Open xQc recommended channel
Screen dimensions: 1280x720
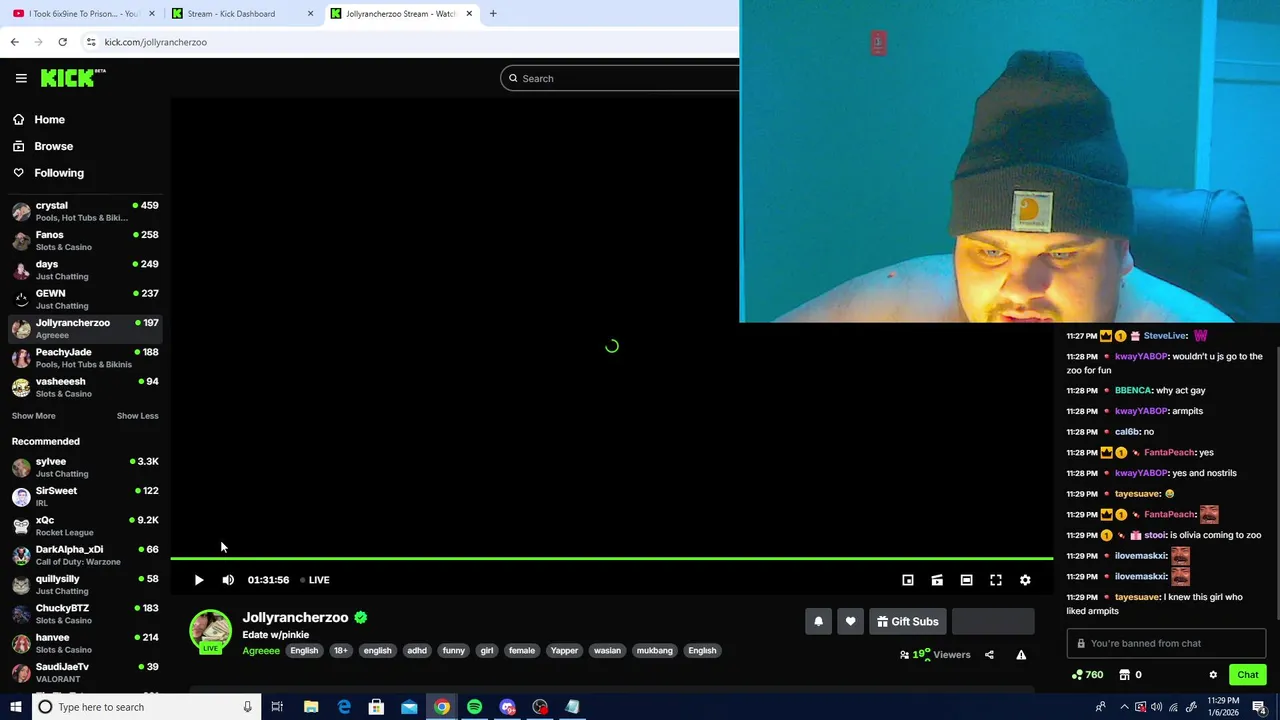(85, 526)
